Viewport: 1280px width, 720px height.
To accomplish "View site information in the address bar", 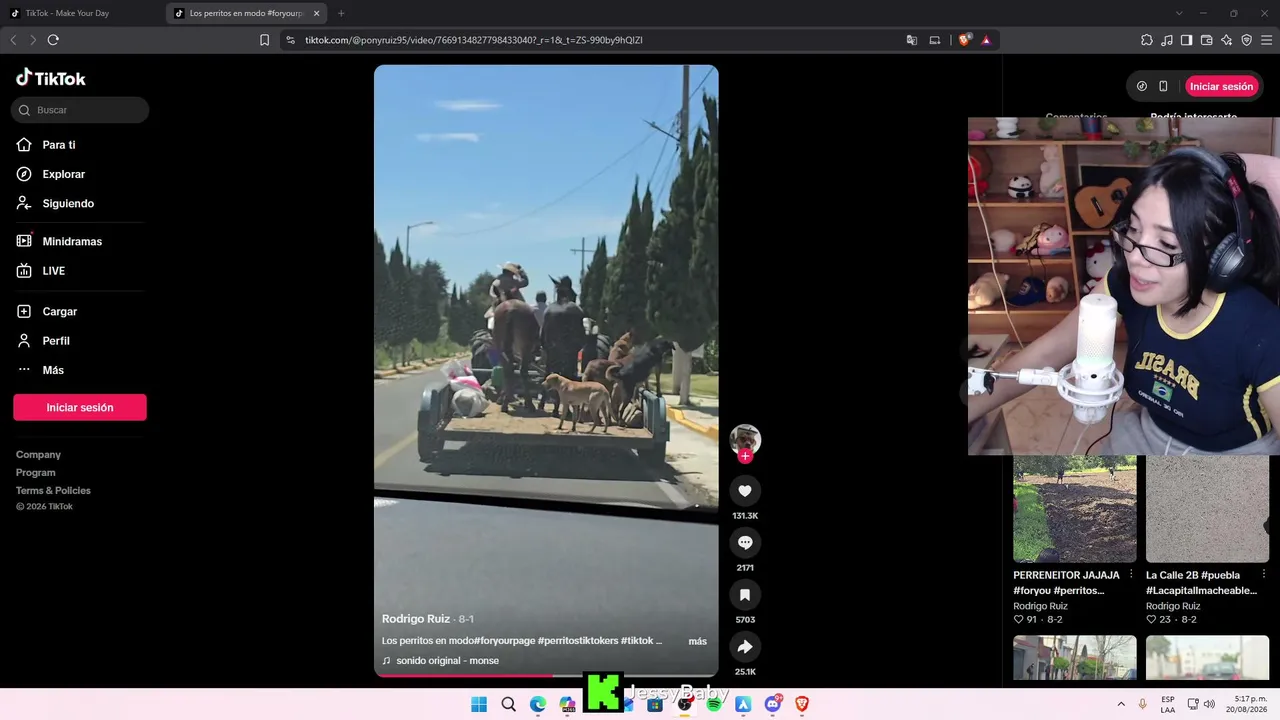I will [x=290, y=40].
